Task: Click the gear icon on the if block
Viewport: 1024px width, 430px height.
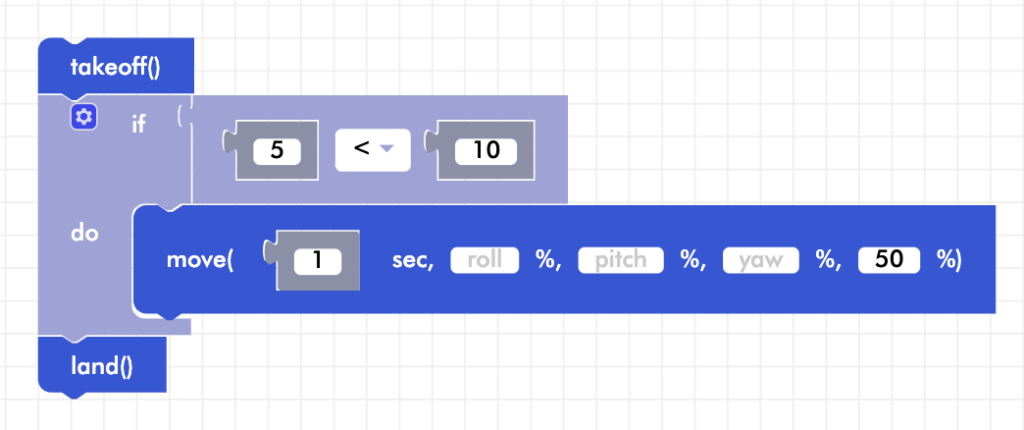Action: (x=84, y=118)
